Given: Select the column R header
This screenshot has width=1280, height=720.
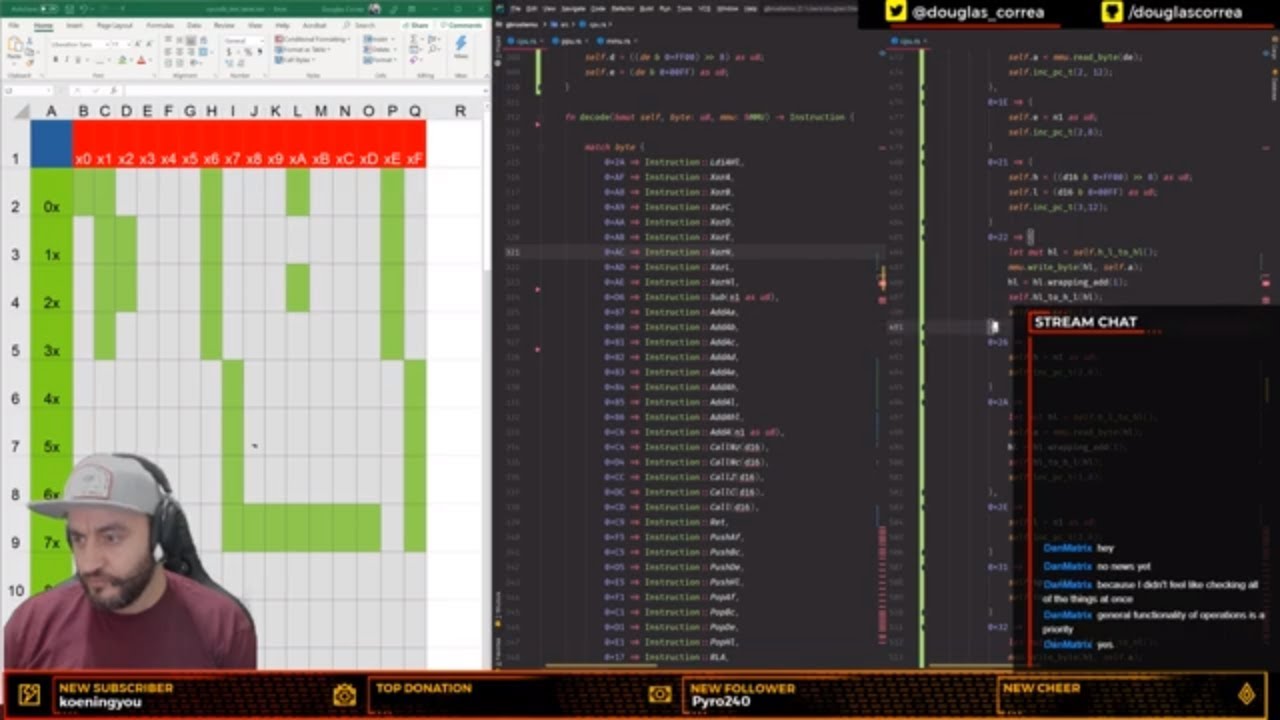Looking at the screenshot, I should click(x=460, y=110).
